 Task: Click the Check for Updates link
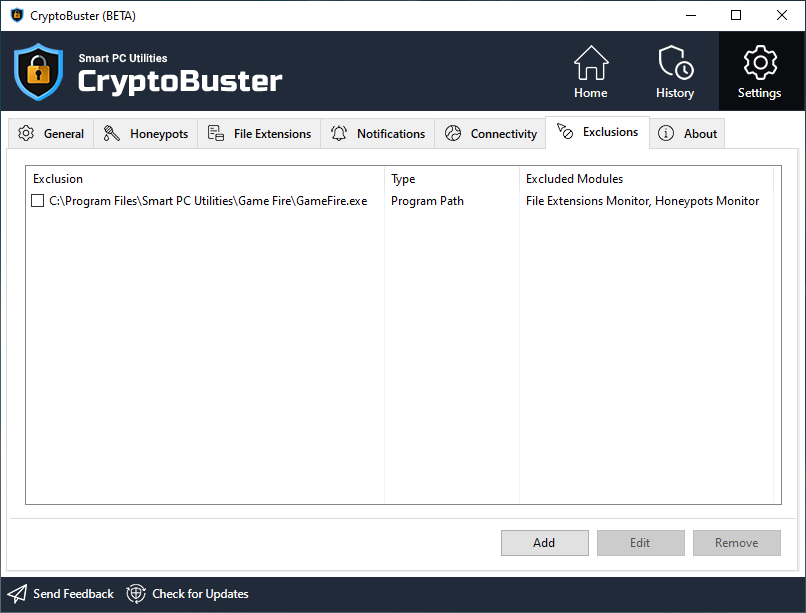point(200,593)
